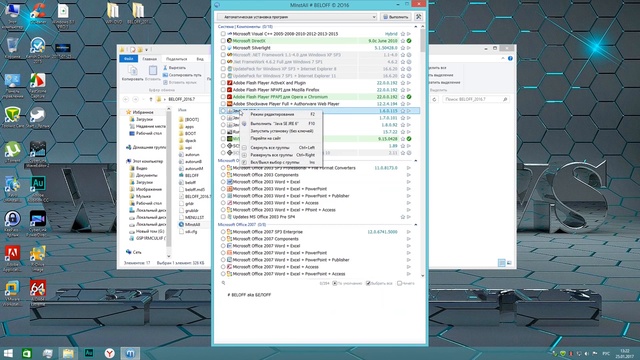
Task: Open File Explorer from the taskbar
Action: [68, 353]
